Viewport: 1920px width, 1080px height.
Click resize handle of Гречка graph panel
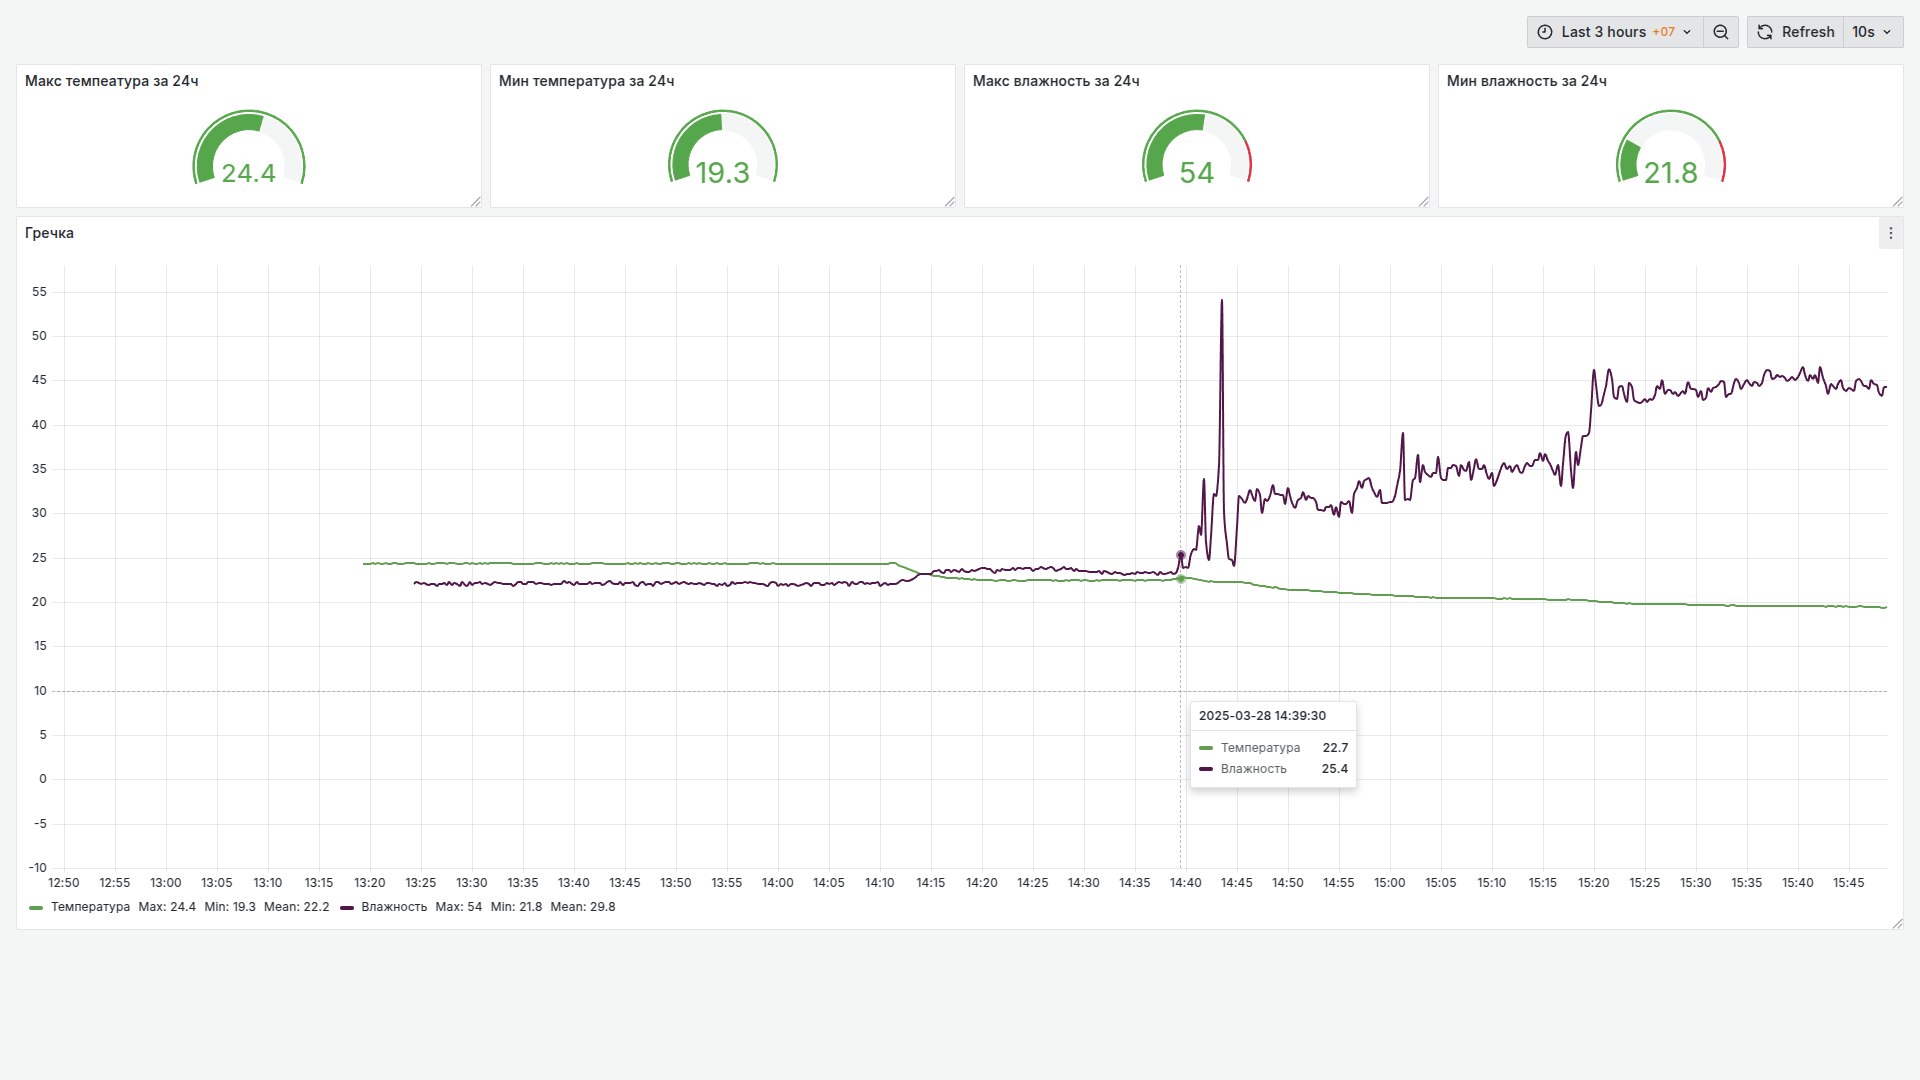click(1898, 924)
